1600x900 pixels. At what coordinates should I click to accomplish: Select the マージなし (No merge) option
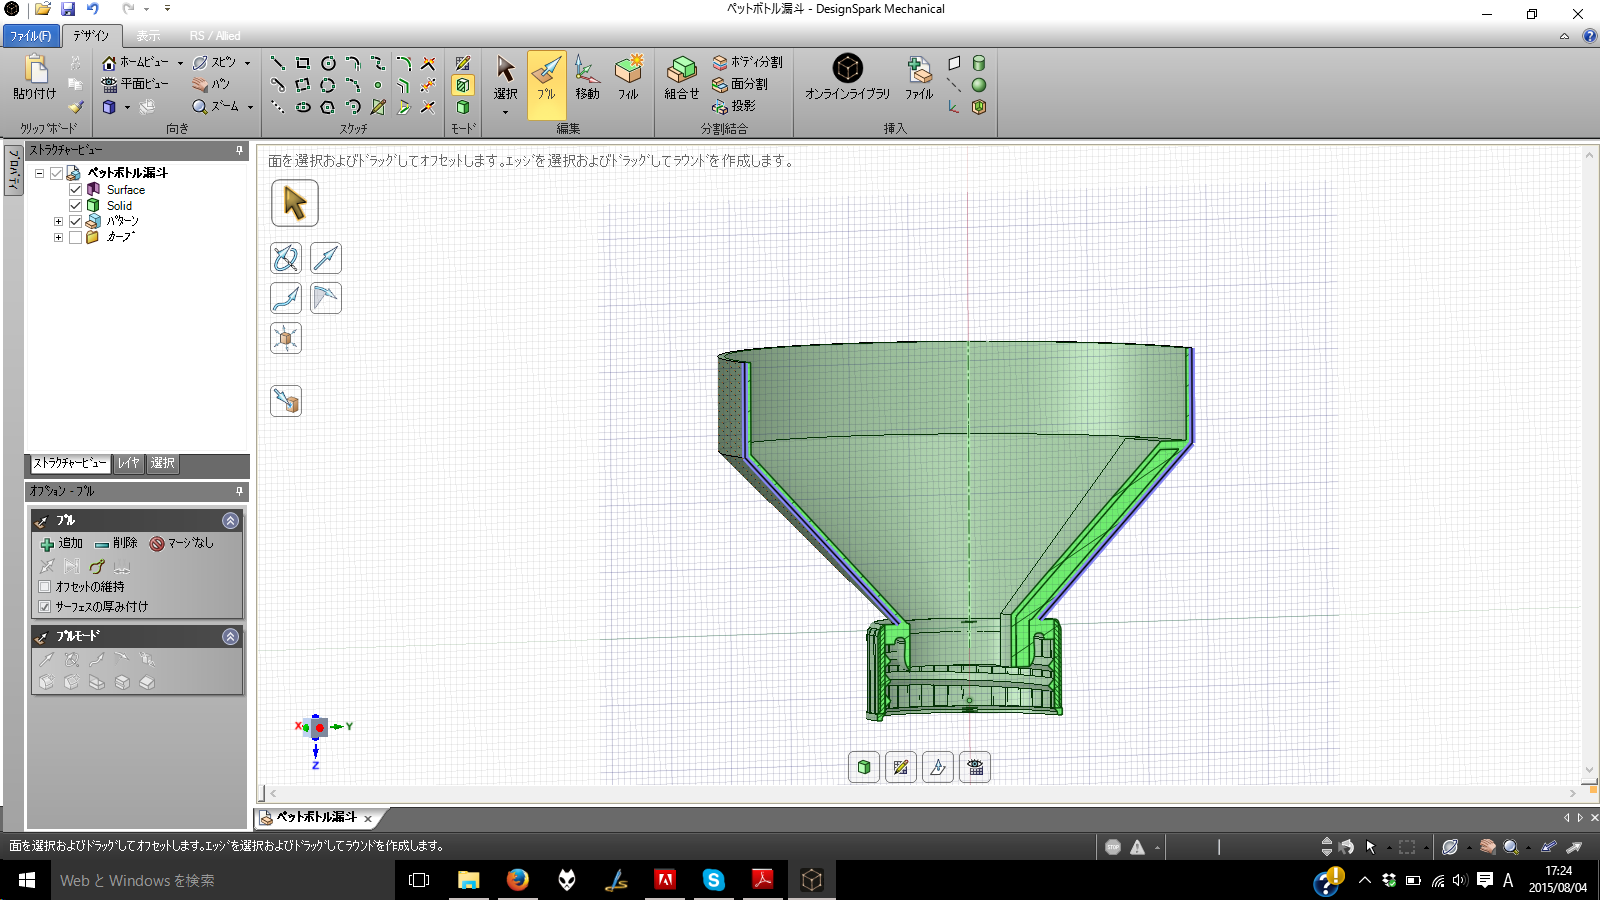182,544
